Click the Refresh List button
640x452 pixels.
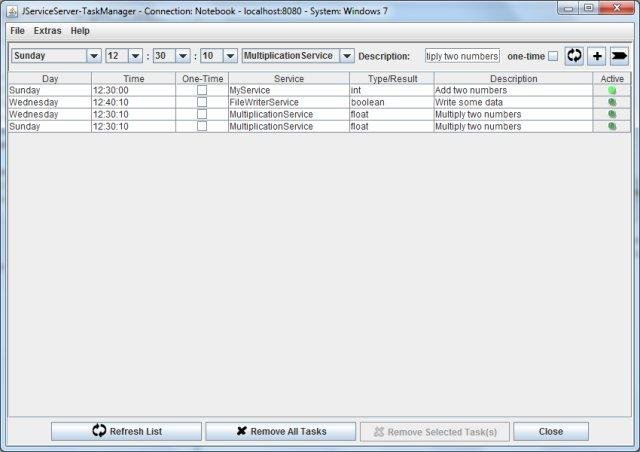[127, 431]
